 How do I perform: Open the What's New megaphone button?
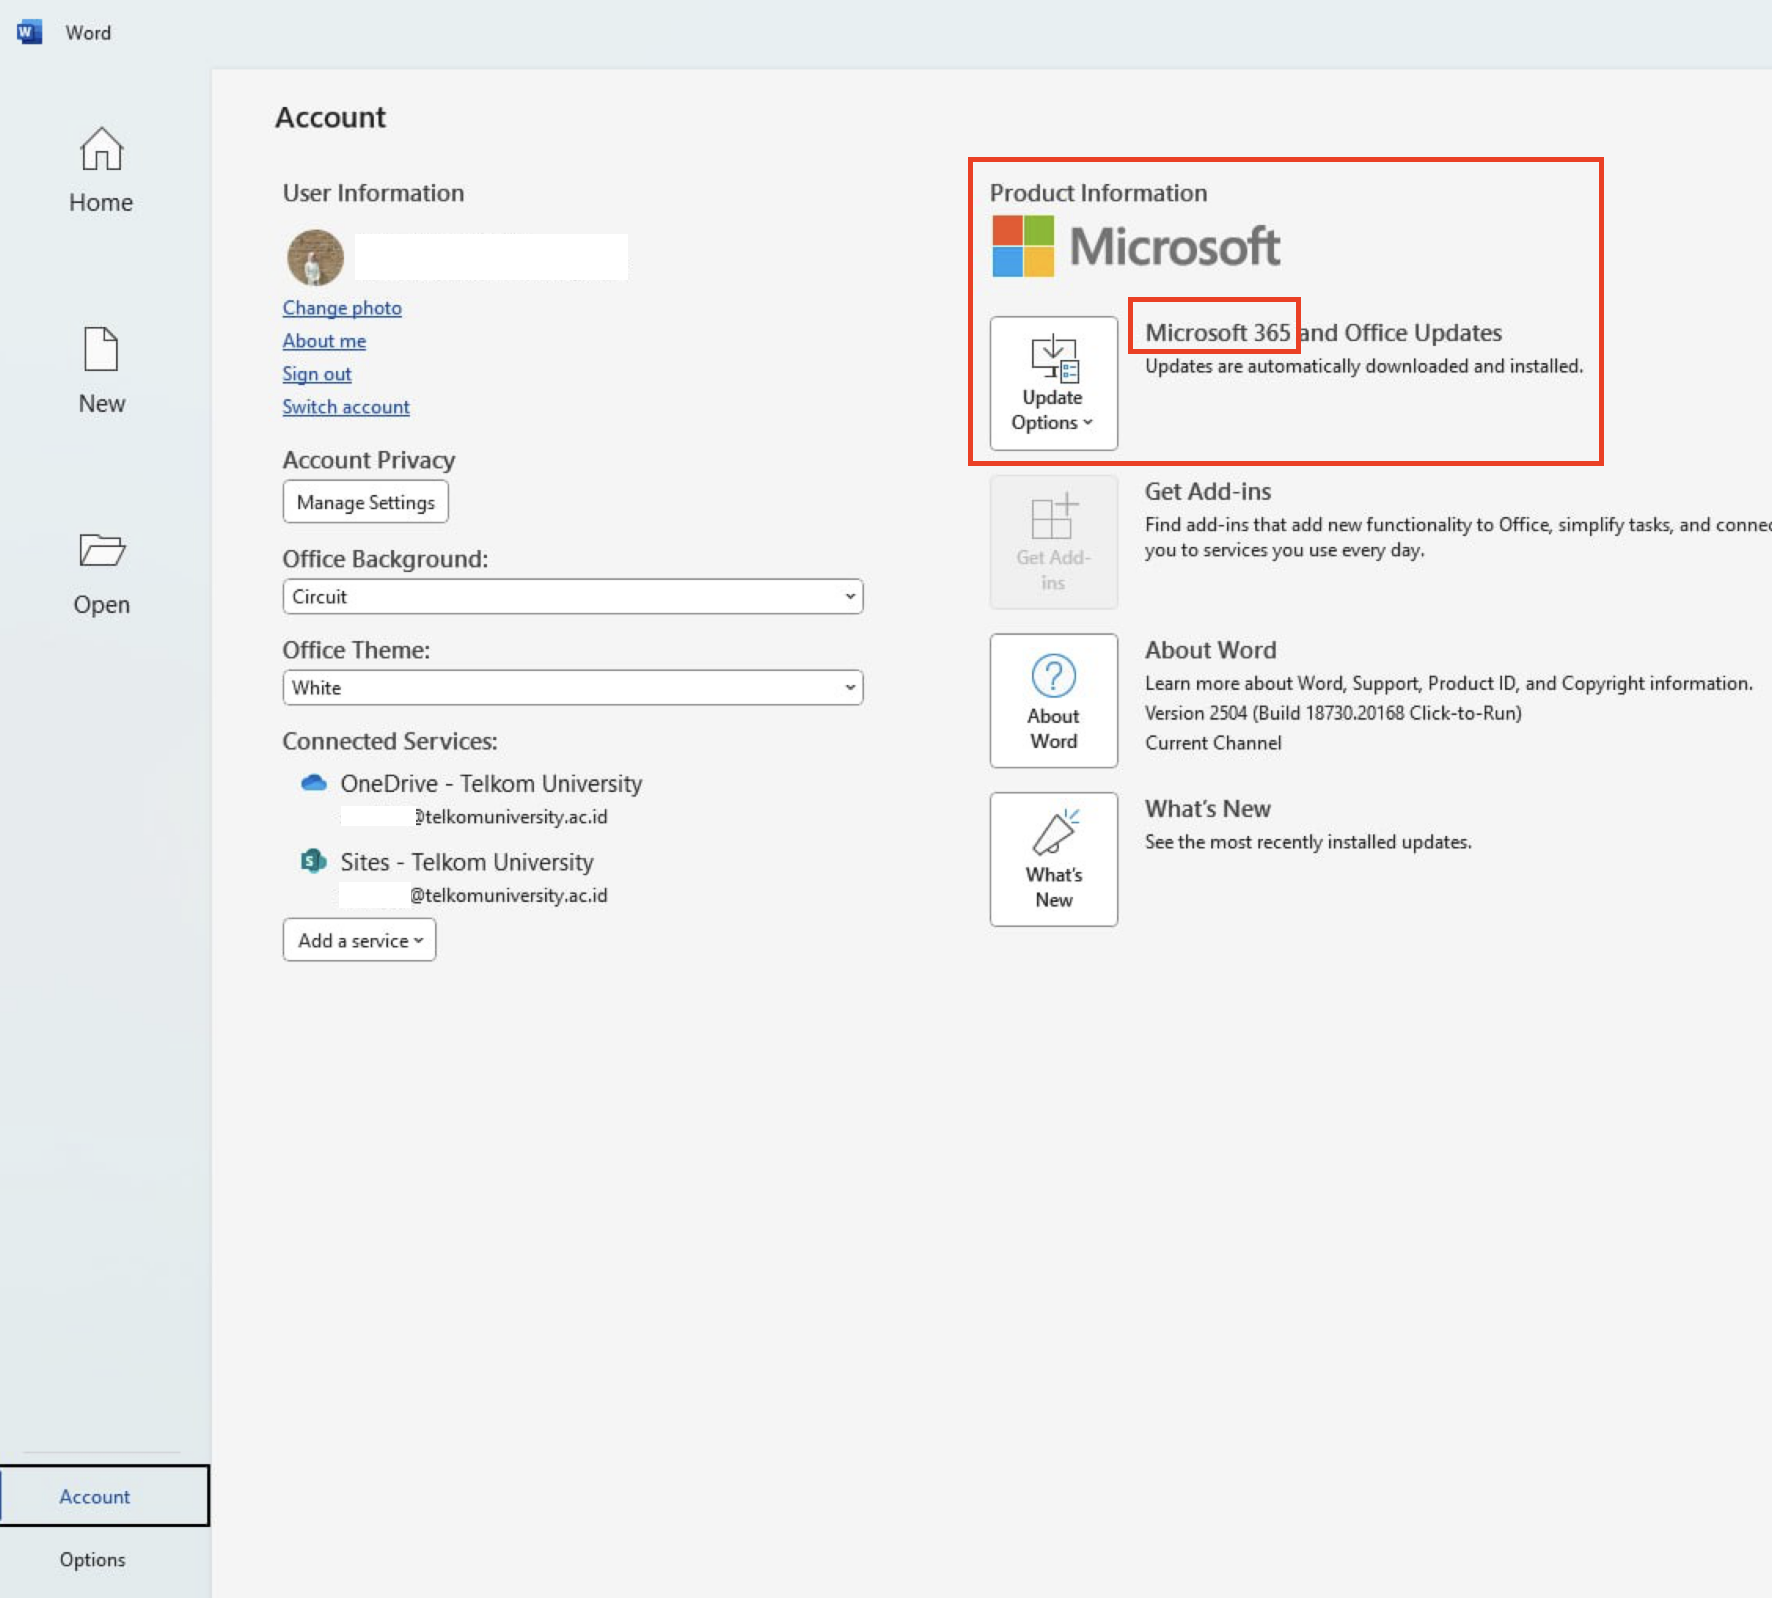tap(1053, 859)
